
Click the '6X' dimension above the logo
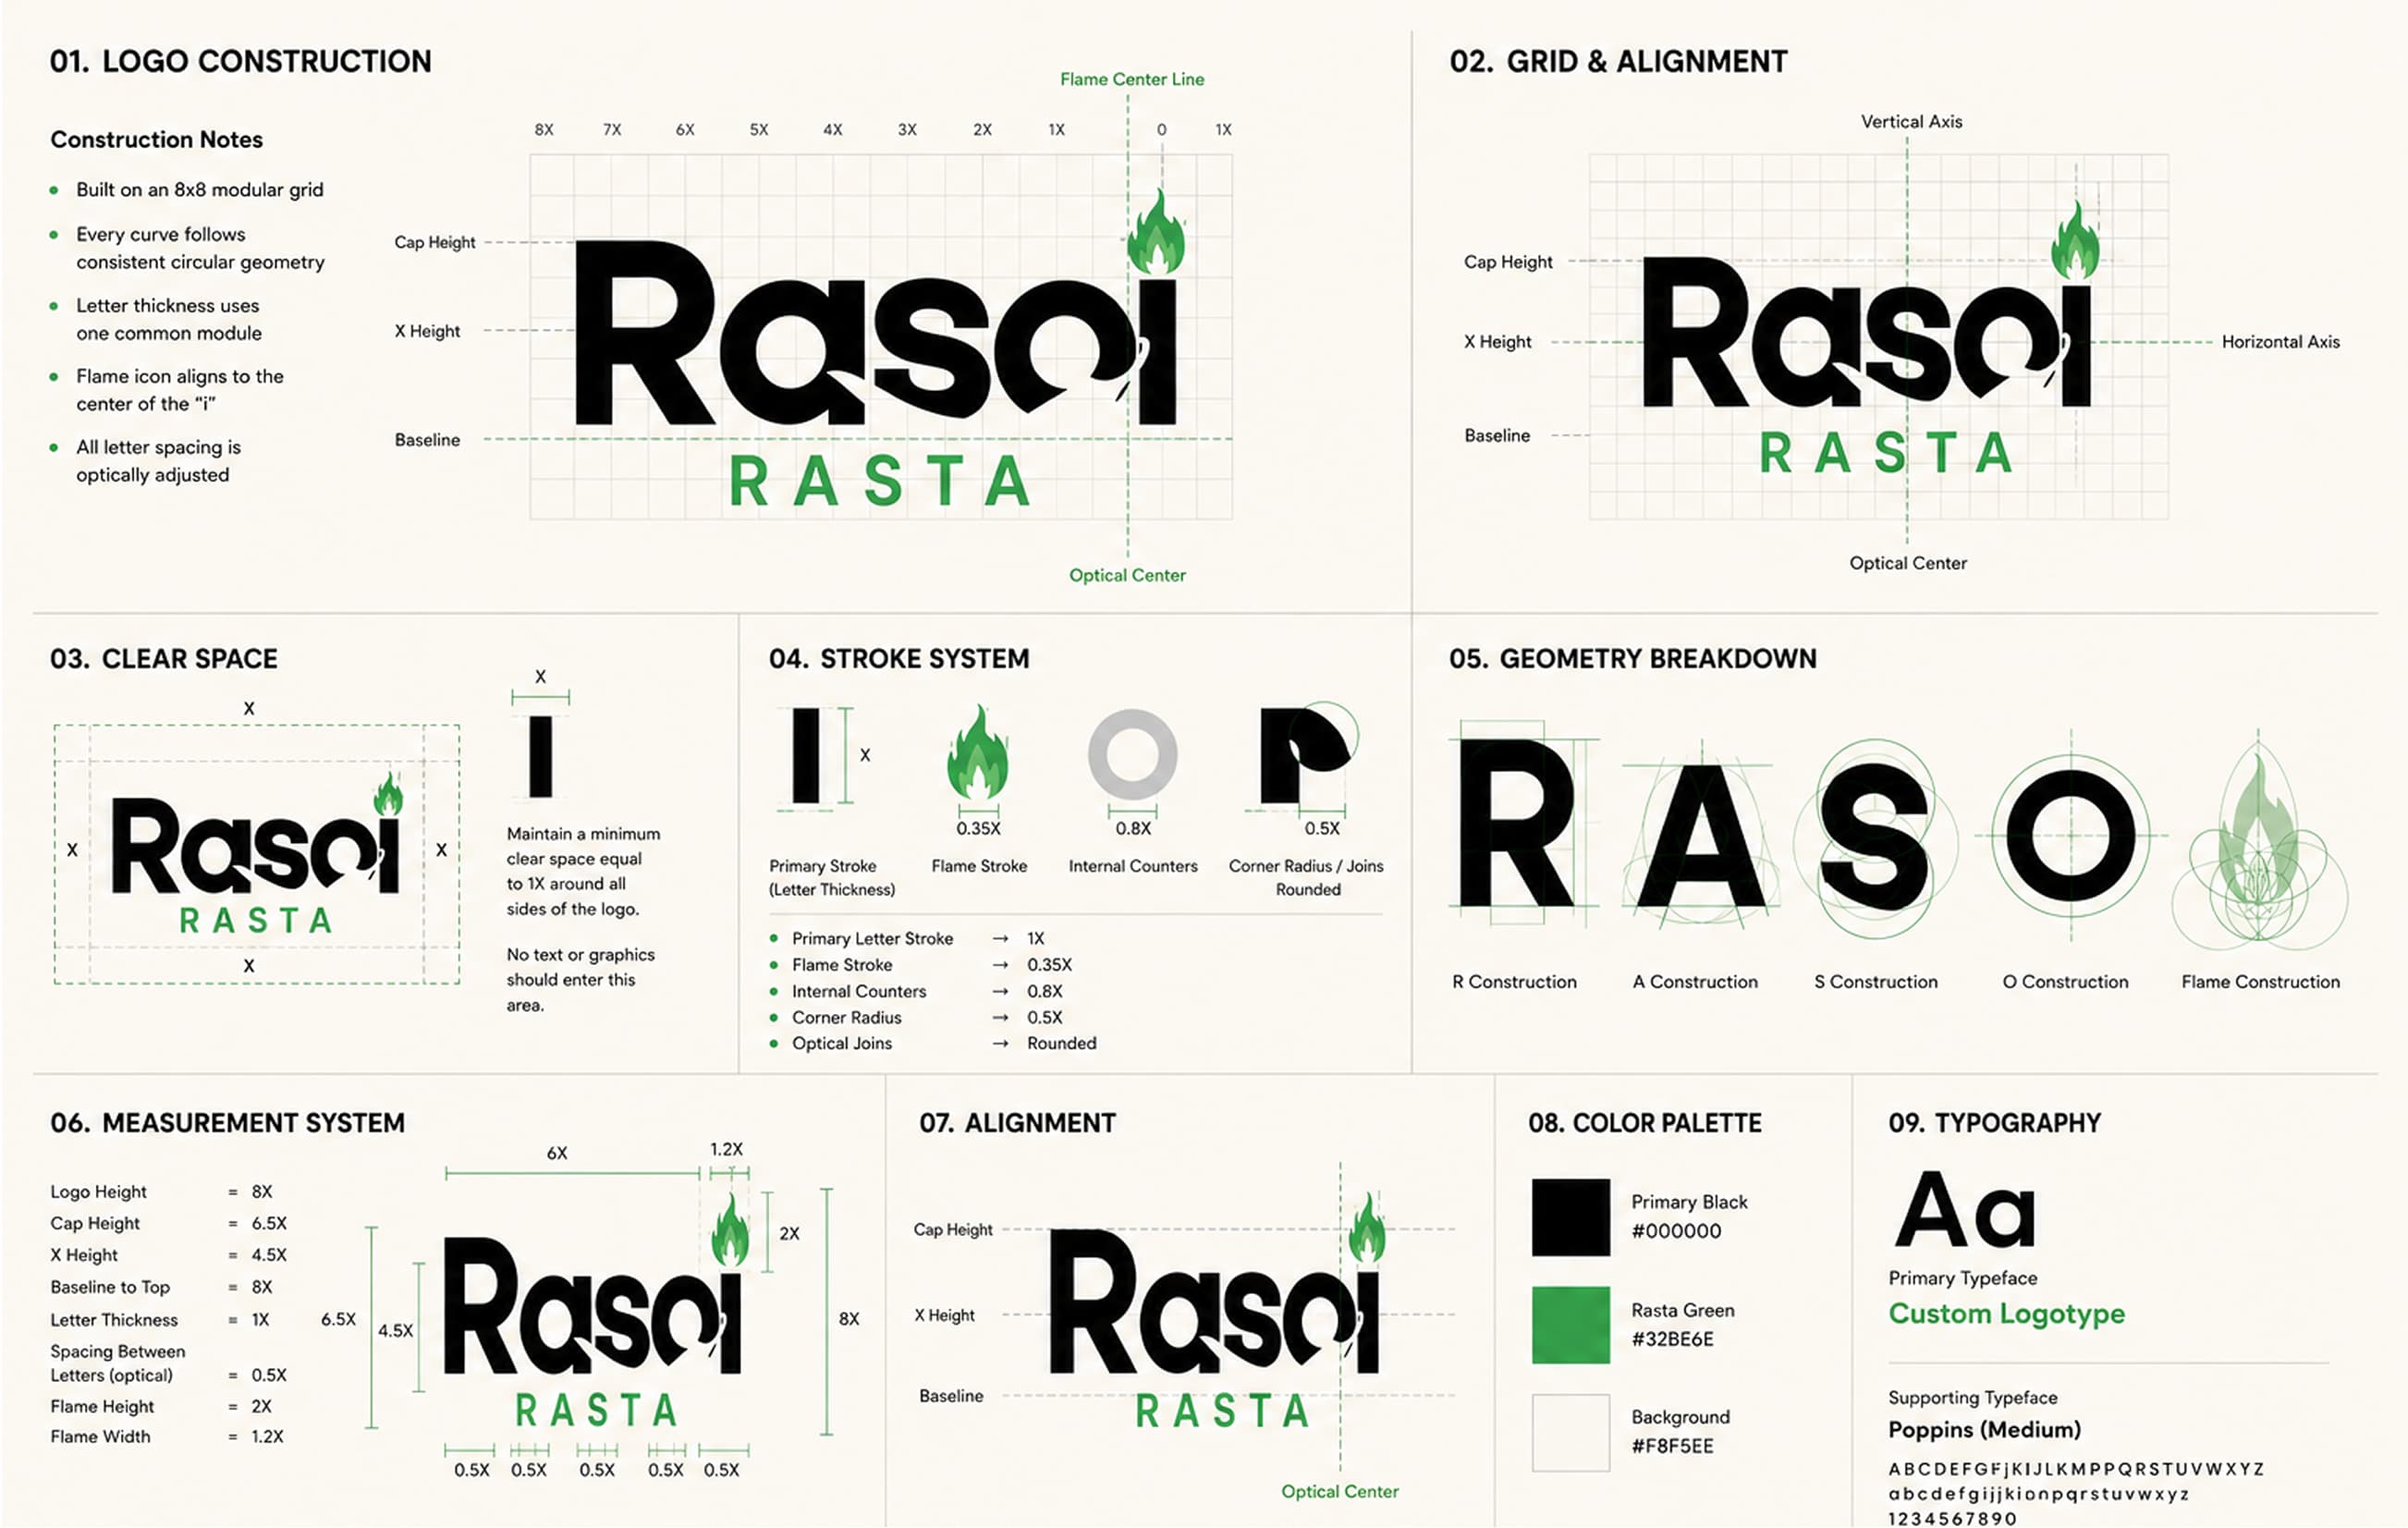[x=557, y=1153]
